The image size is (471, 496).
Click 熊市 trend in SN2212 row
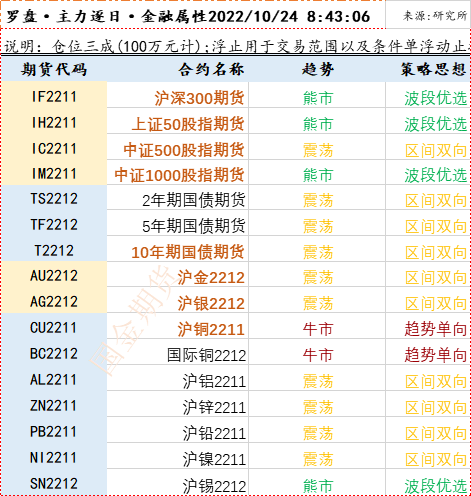tap(318, 486)
